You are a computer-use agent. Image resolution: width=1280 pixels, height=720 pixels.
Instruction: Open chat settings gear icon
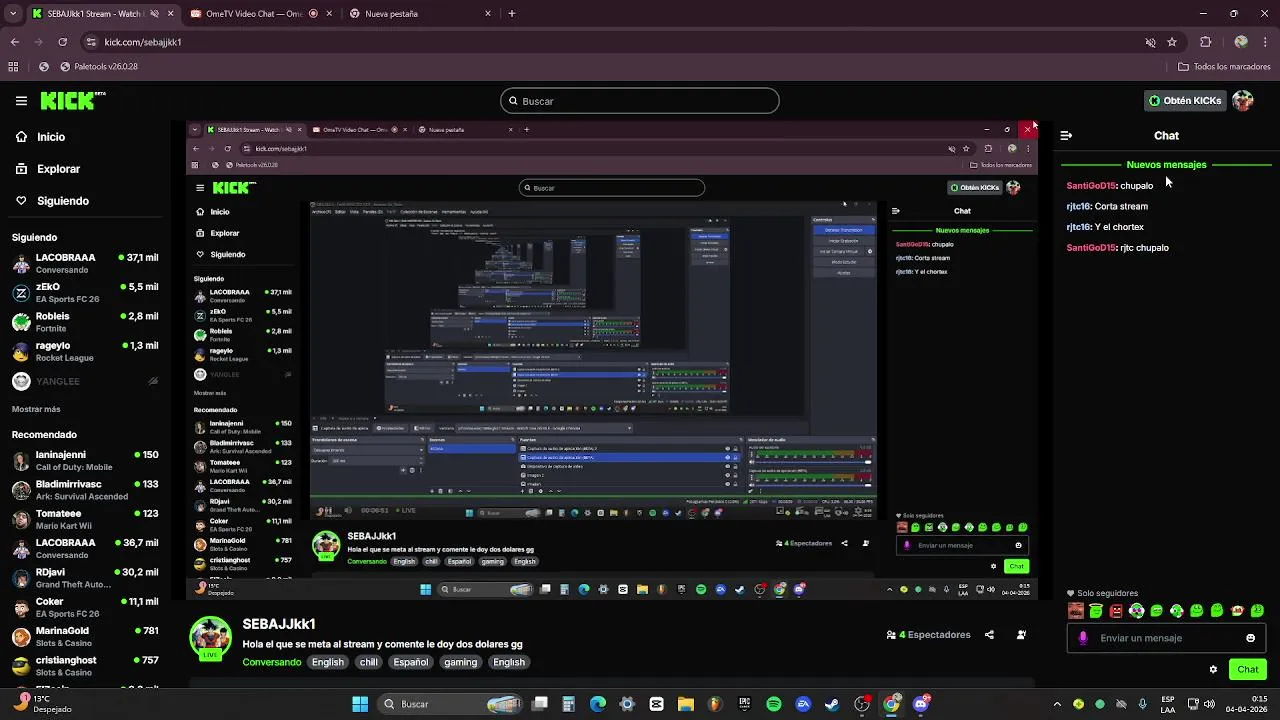pos(1213,669)
